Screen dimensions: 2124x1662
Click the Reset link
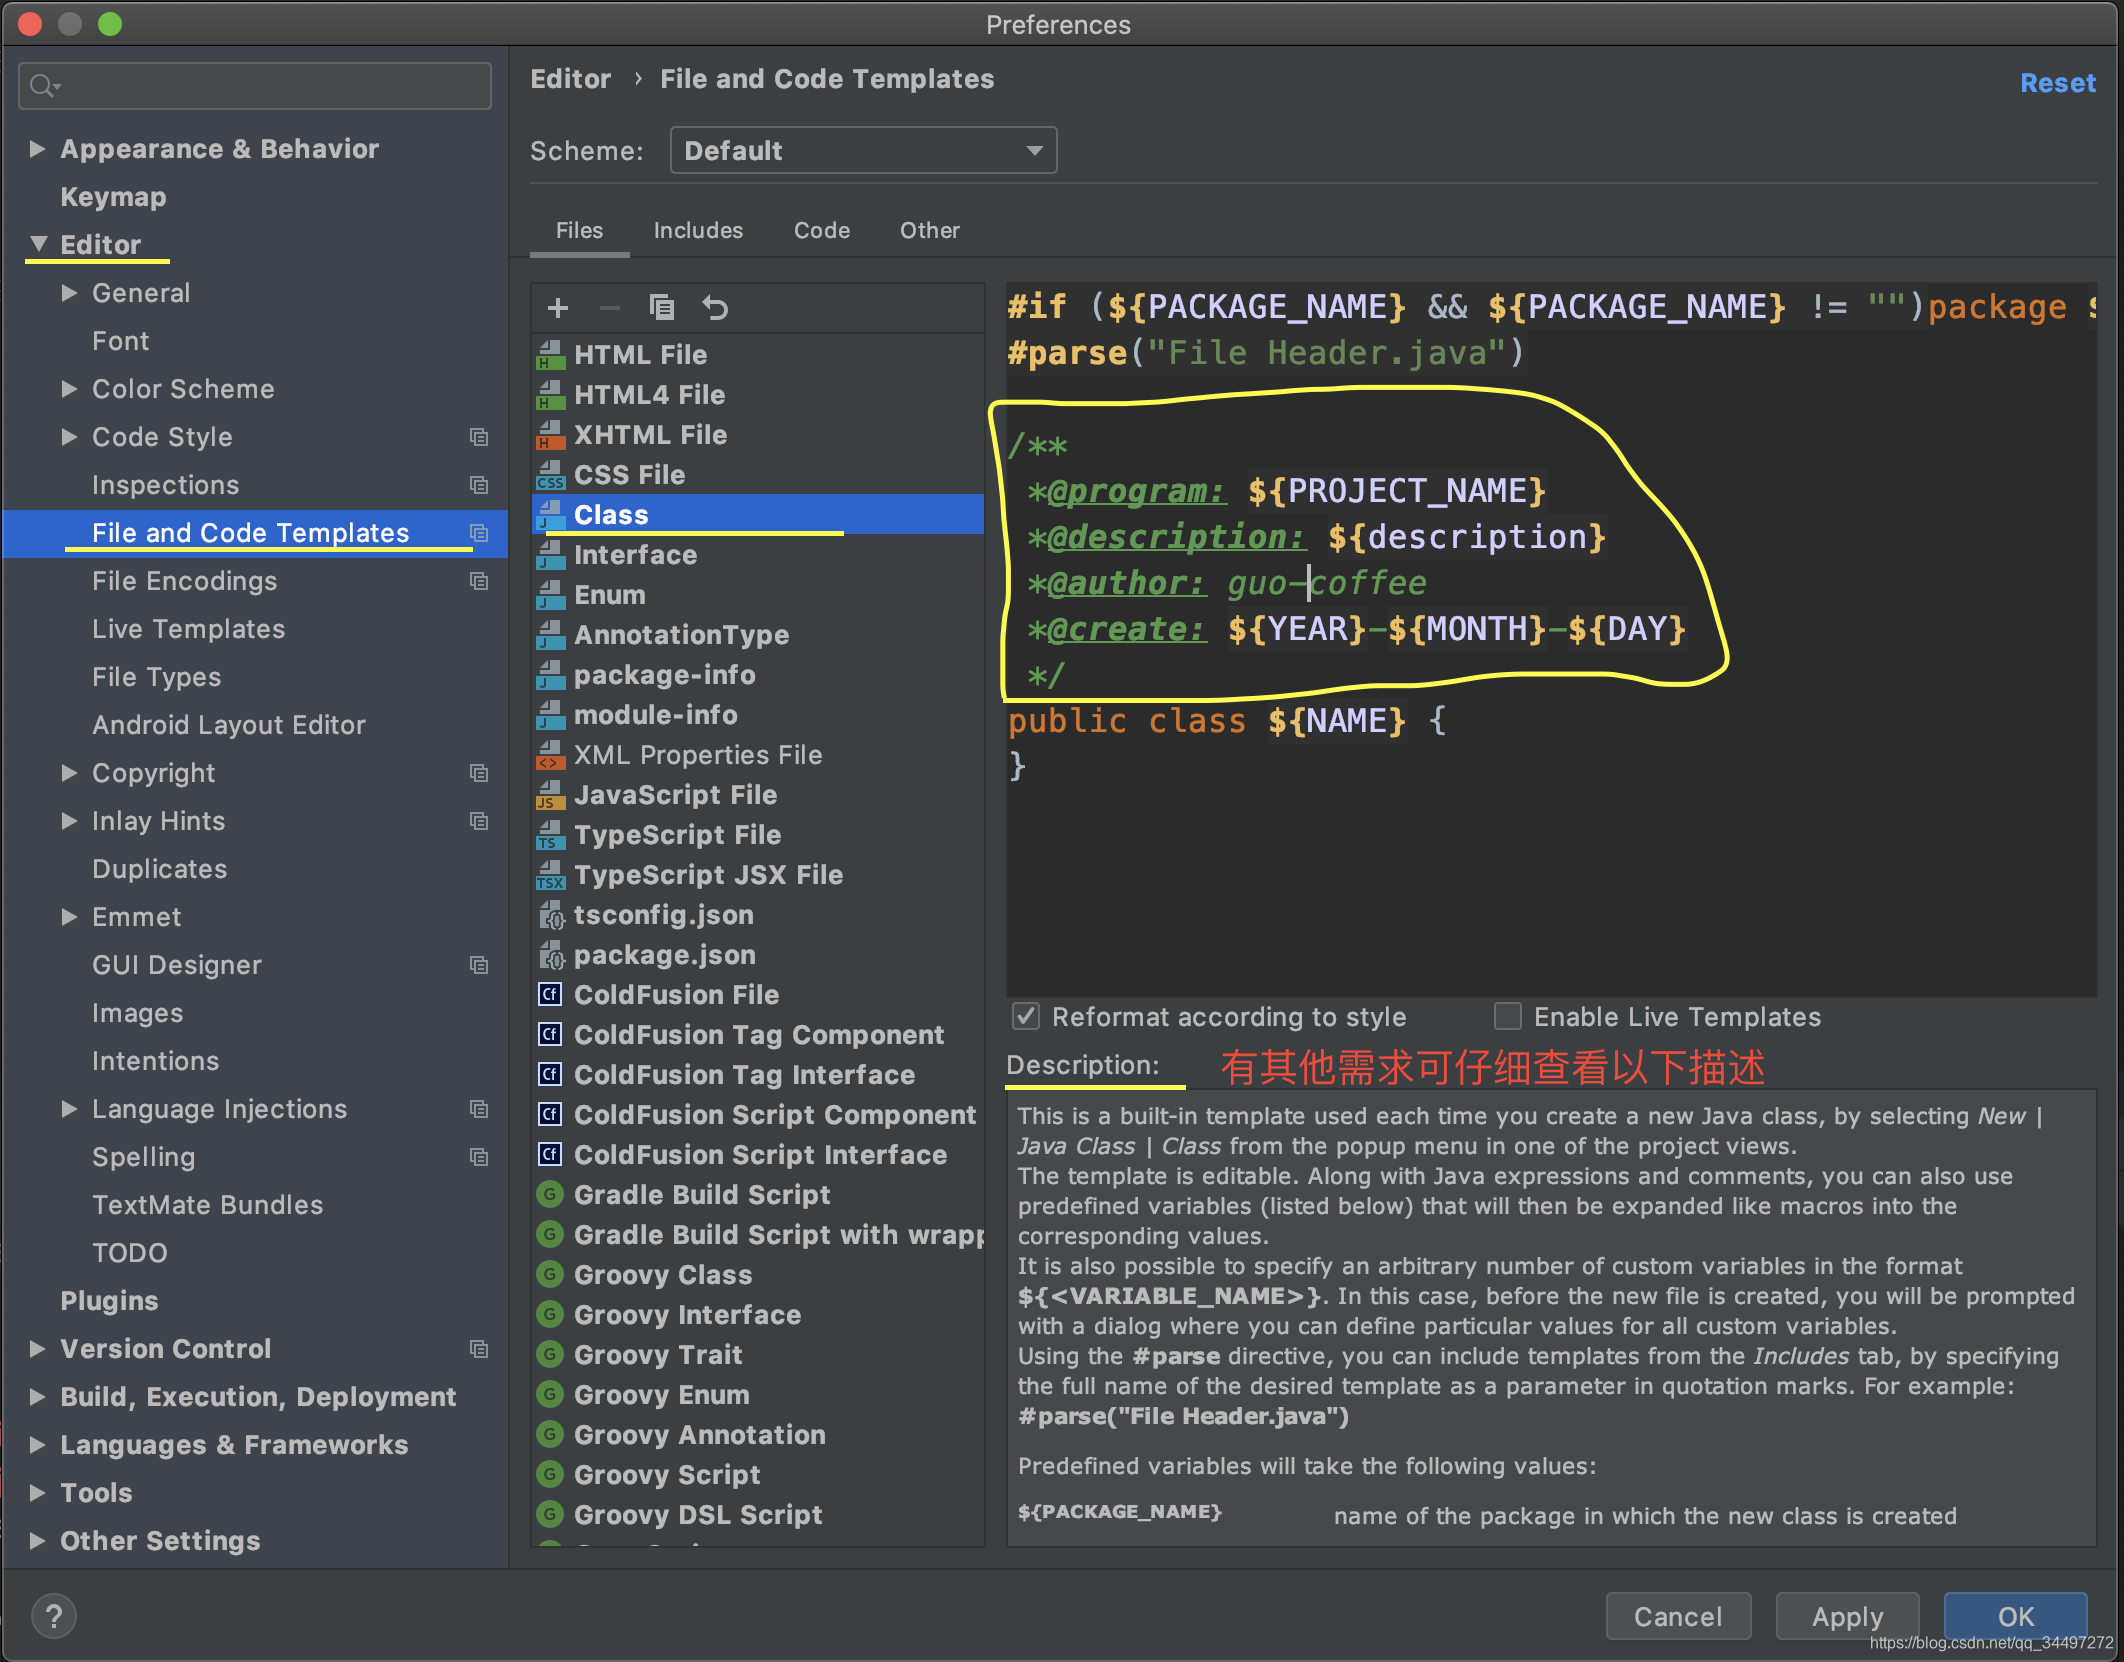tap(2057, 83)
